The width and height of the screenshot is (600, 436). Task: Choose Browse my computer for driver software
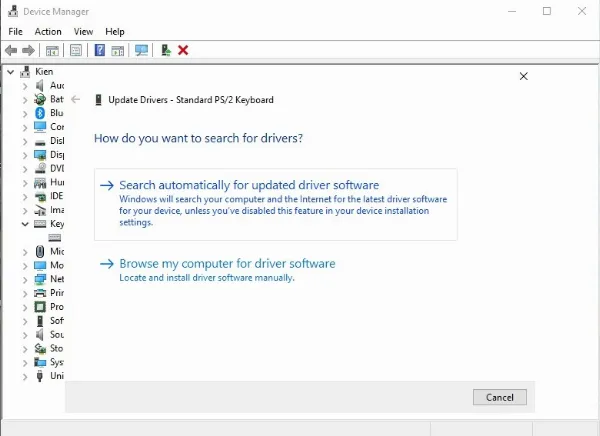pos(217,271)
